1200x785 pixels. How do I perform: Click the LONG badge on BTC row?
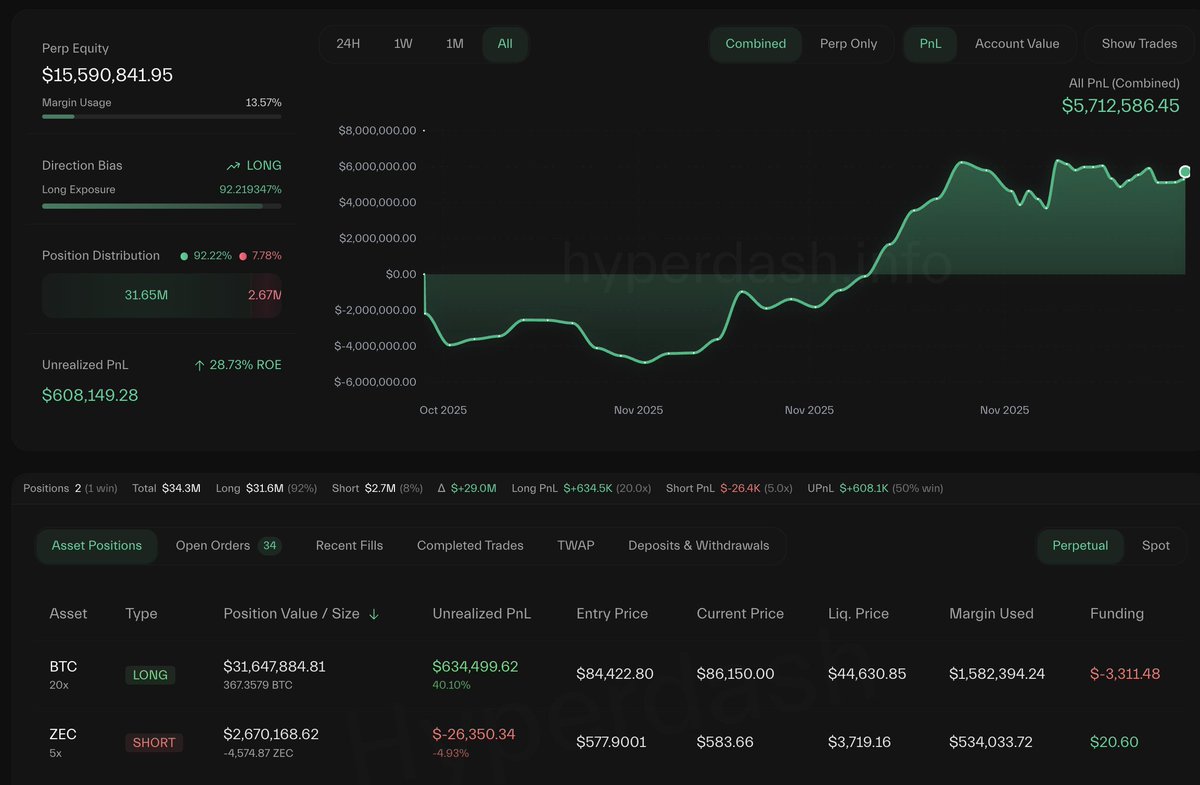[x=150, y=675]
